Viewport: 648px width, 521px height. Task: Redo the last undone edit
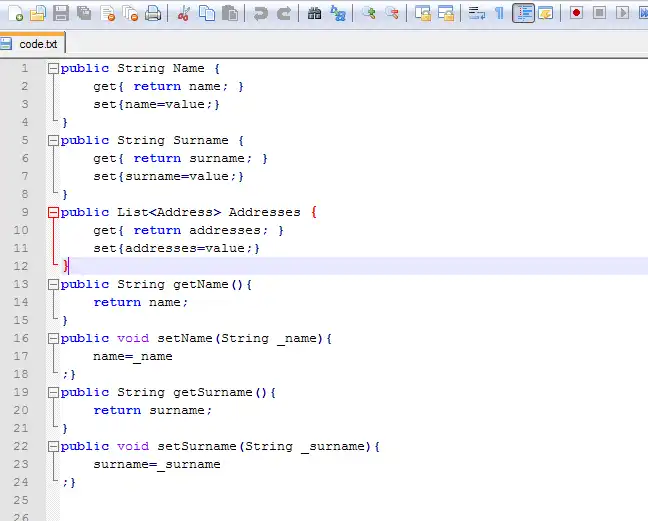[284, 13]
